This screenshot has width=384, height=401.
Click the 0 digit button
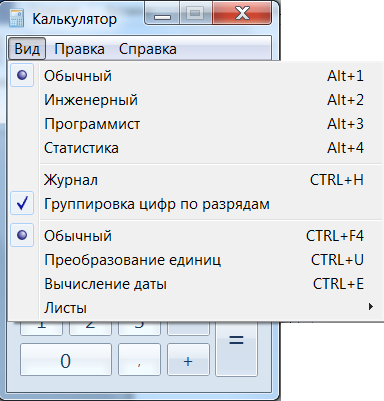[x=66, y=360]
